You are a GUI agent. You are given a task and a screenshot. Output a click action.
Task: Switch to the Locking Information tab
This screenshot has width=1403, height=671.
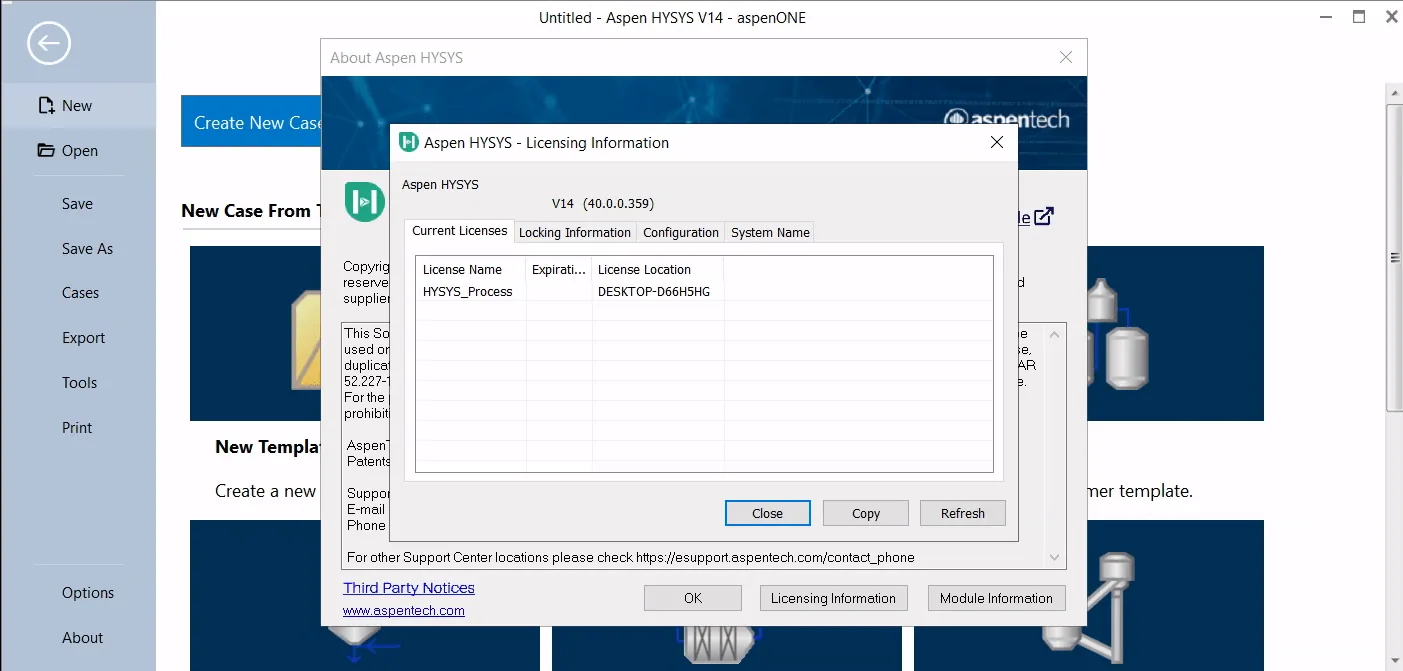[575, 232]
